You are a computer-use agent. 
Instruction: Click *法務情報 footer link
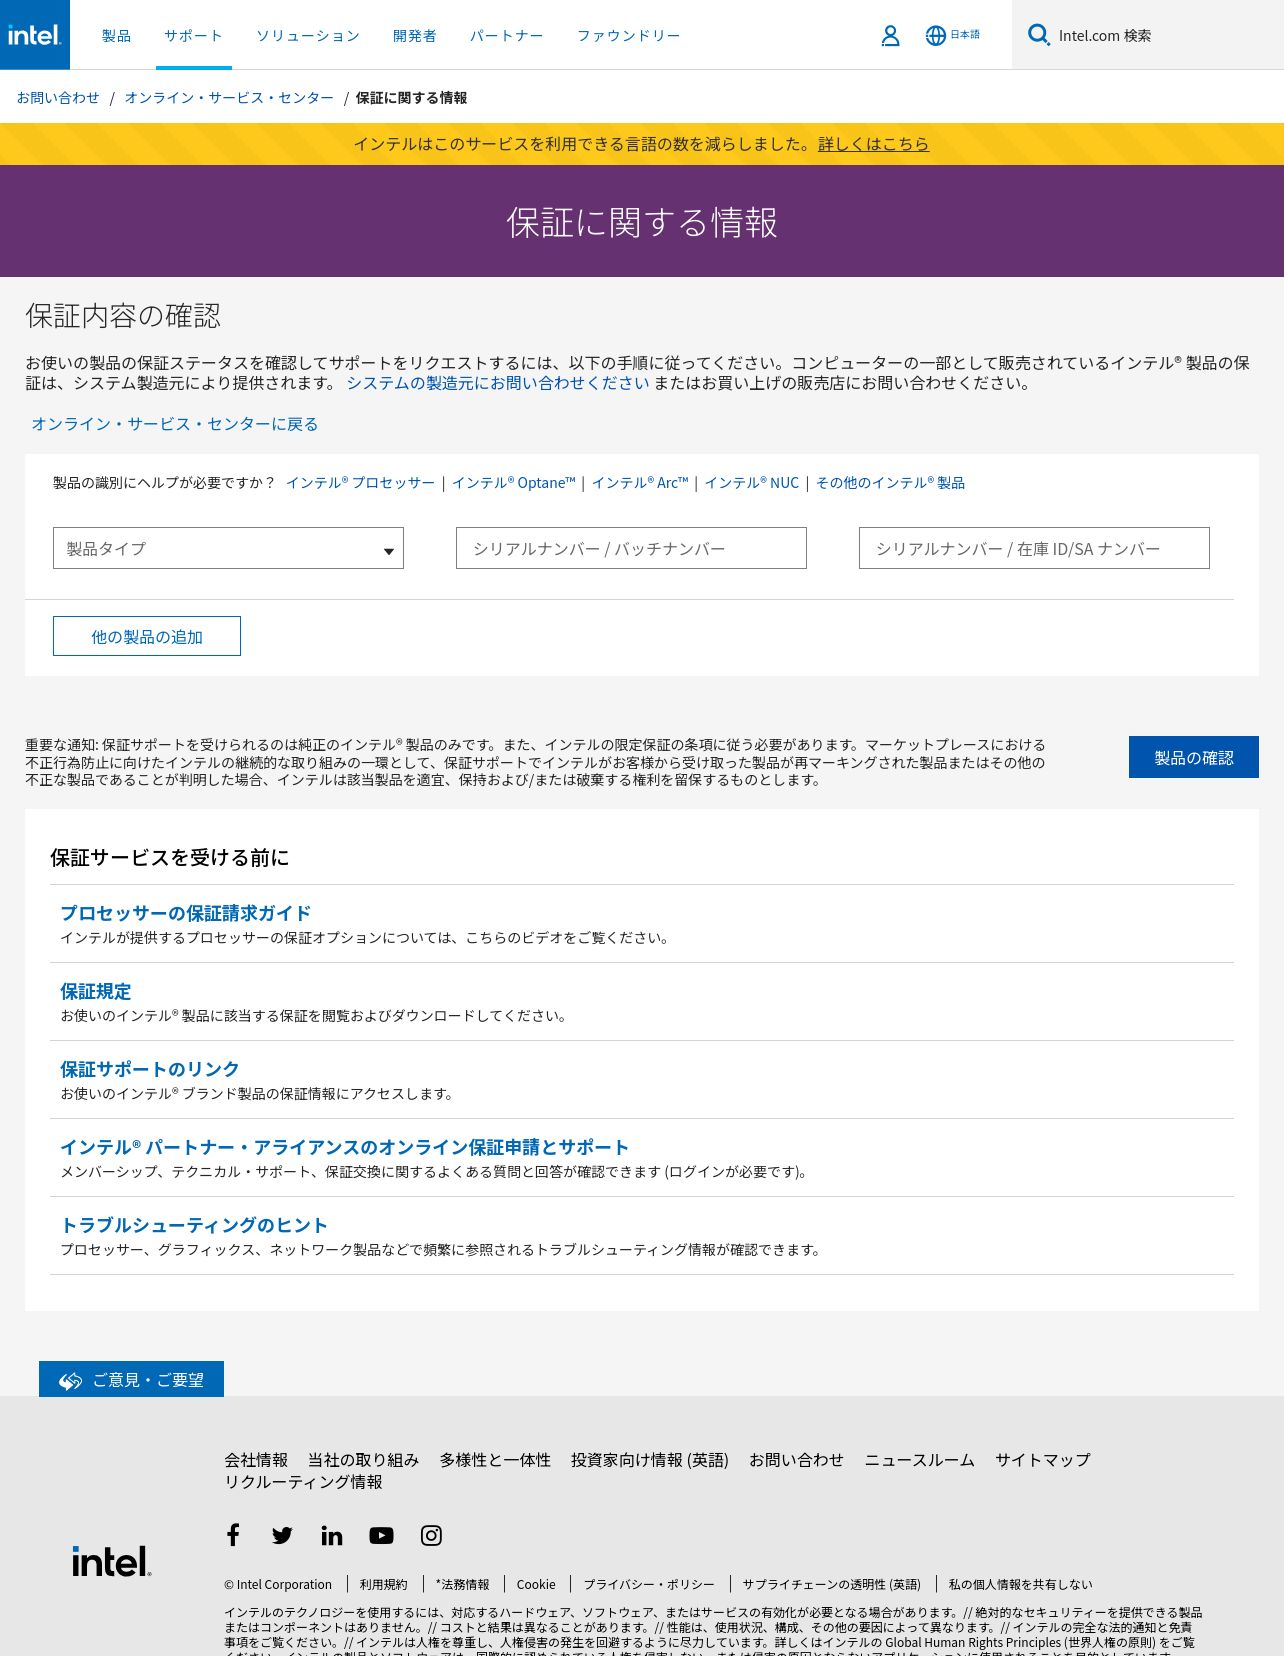[462, 1584]
